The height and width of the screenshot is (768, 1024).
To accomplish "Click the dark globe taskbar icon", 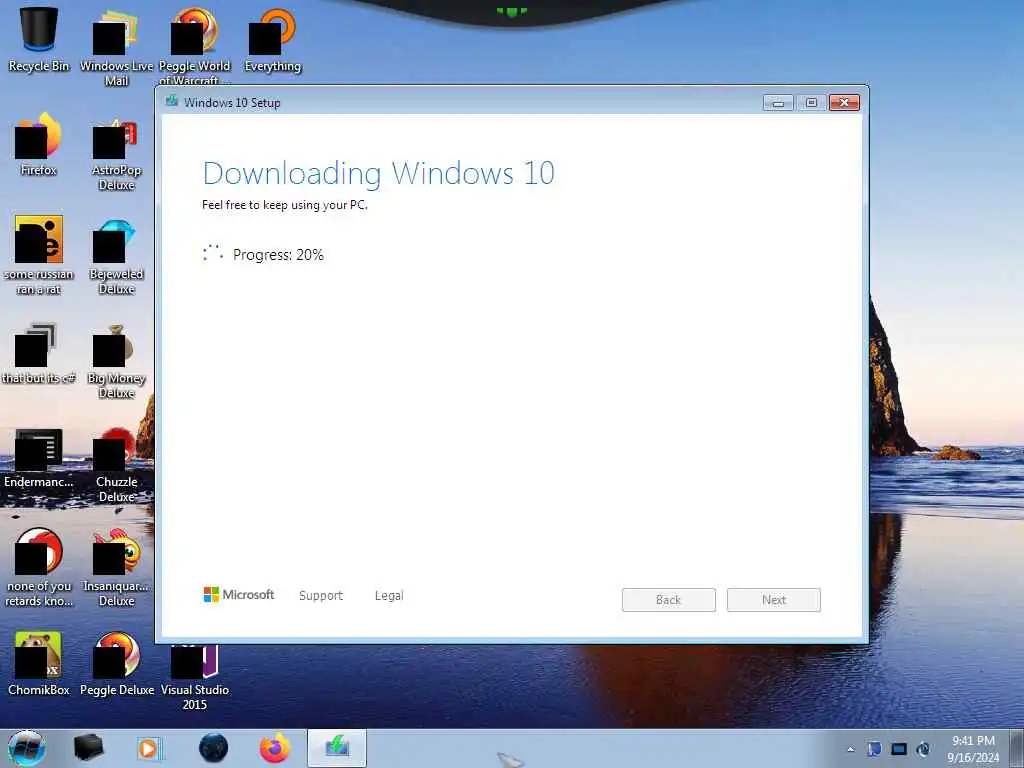I will click(214, 748).
